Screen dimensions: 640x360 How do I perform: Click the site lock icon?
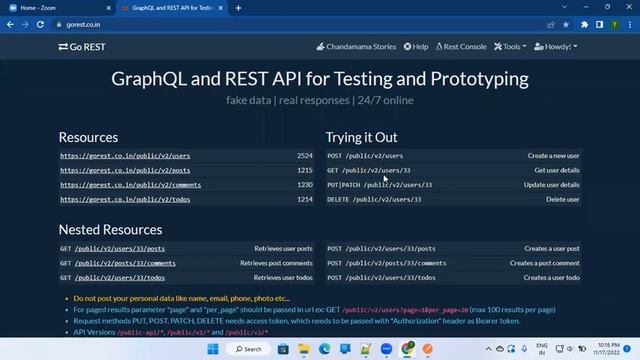tap(59, 24)
